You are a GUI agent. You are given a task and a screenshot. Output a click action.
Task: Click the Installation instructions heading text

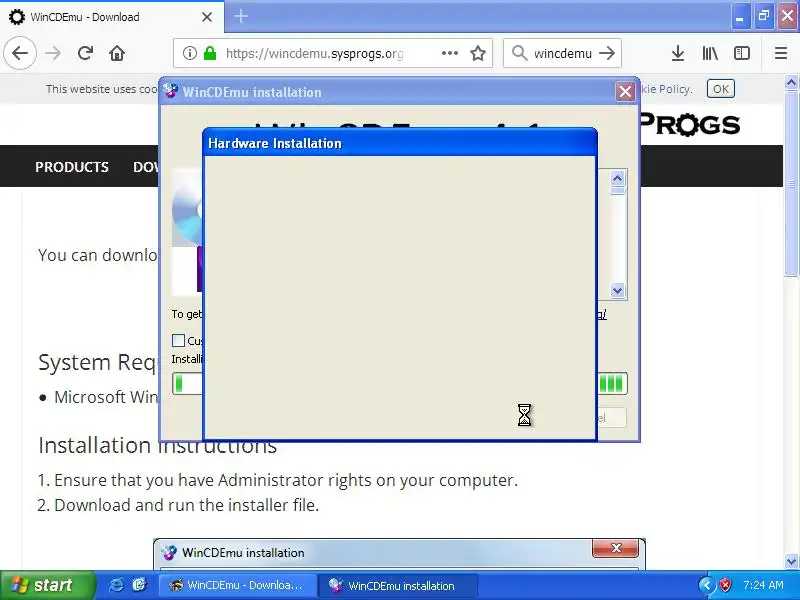(158, 445)
